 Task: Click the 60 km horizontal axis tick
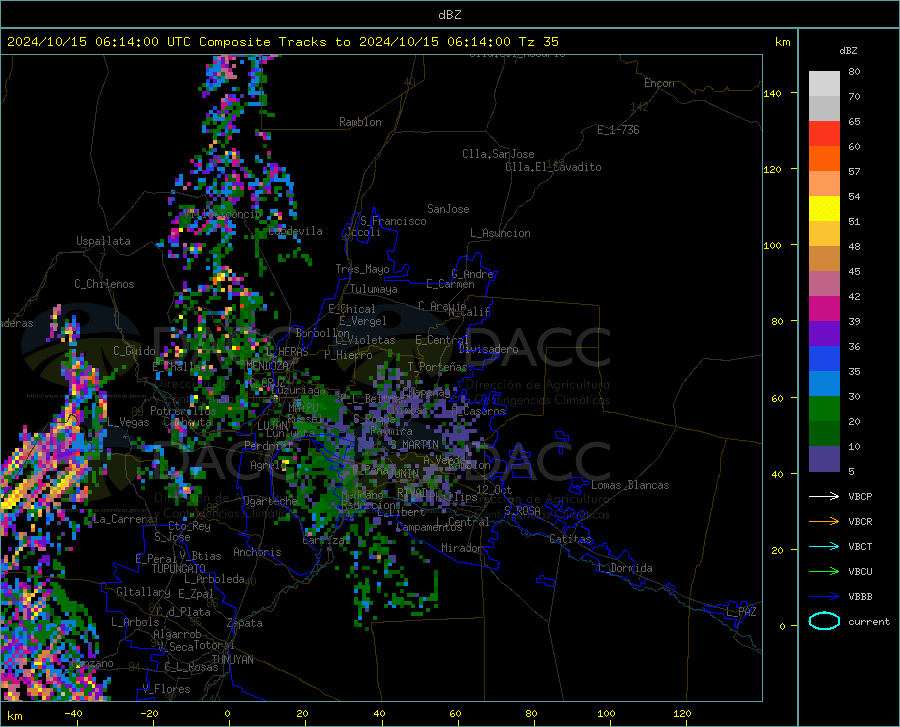455,713
